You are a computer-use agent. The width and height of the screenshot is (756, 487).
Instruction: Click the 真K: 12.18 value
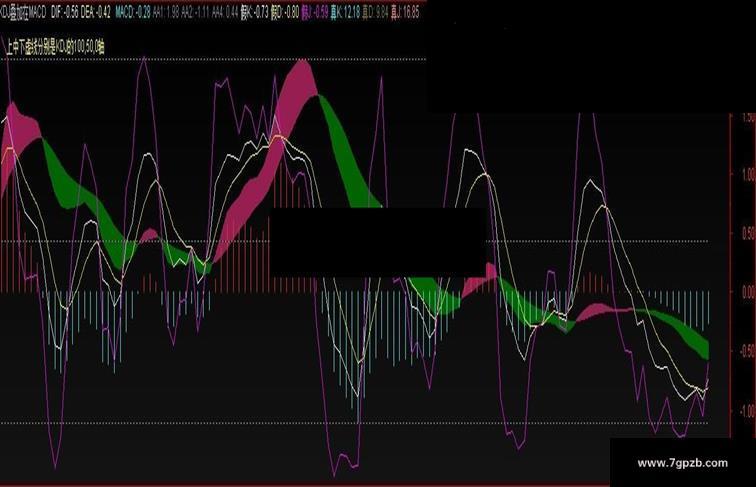pyautogui.click(x=345, y=13)
